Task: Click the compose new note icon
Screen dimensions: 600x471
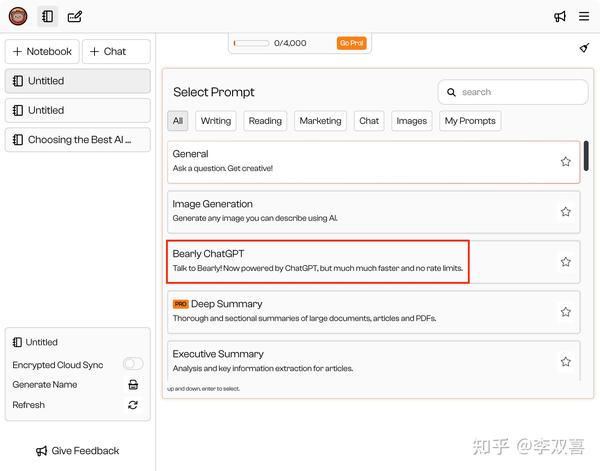Action: (75, 16)
